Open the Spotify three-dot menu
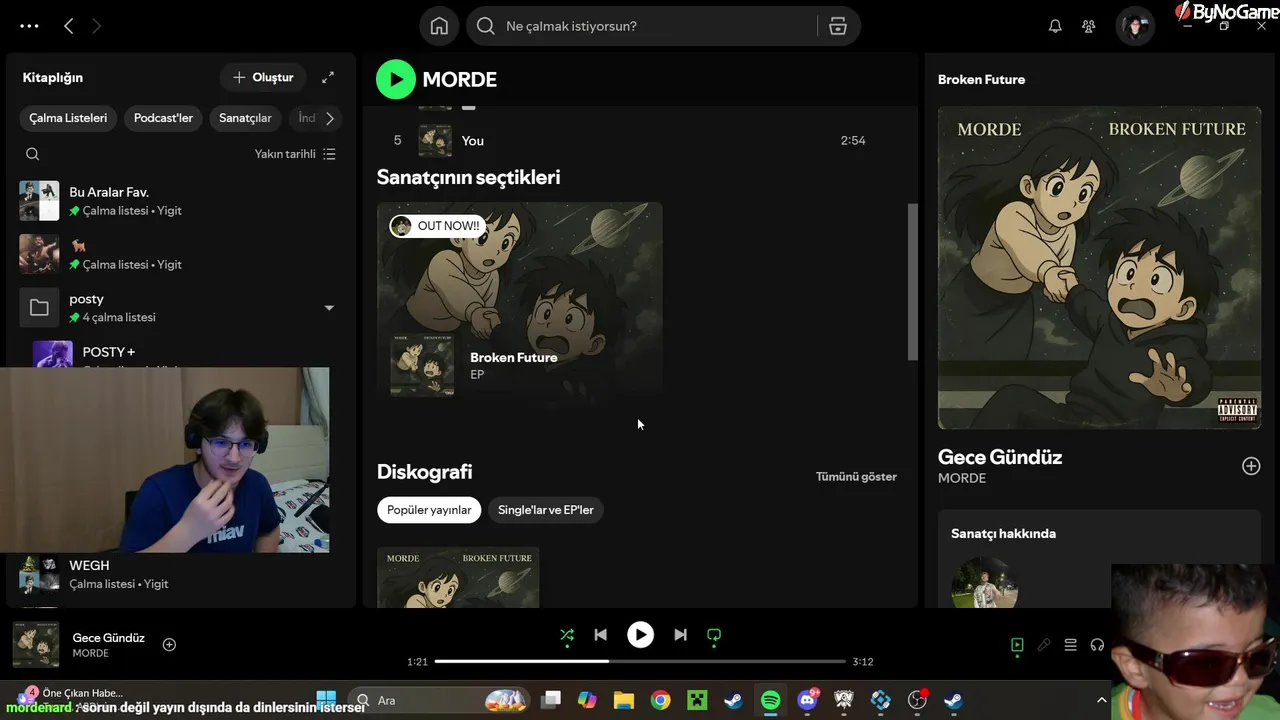1280x720 pixels. point(29,26)
